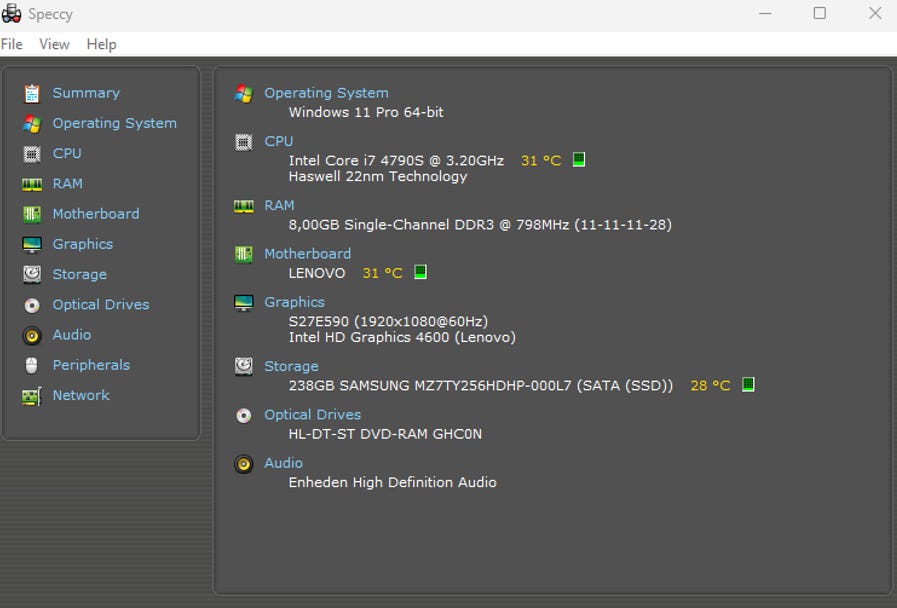Click the Speccy app icon in title bar
Image resolution: width=897 pixels, height=608 pixels.
click(11, 14)
